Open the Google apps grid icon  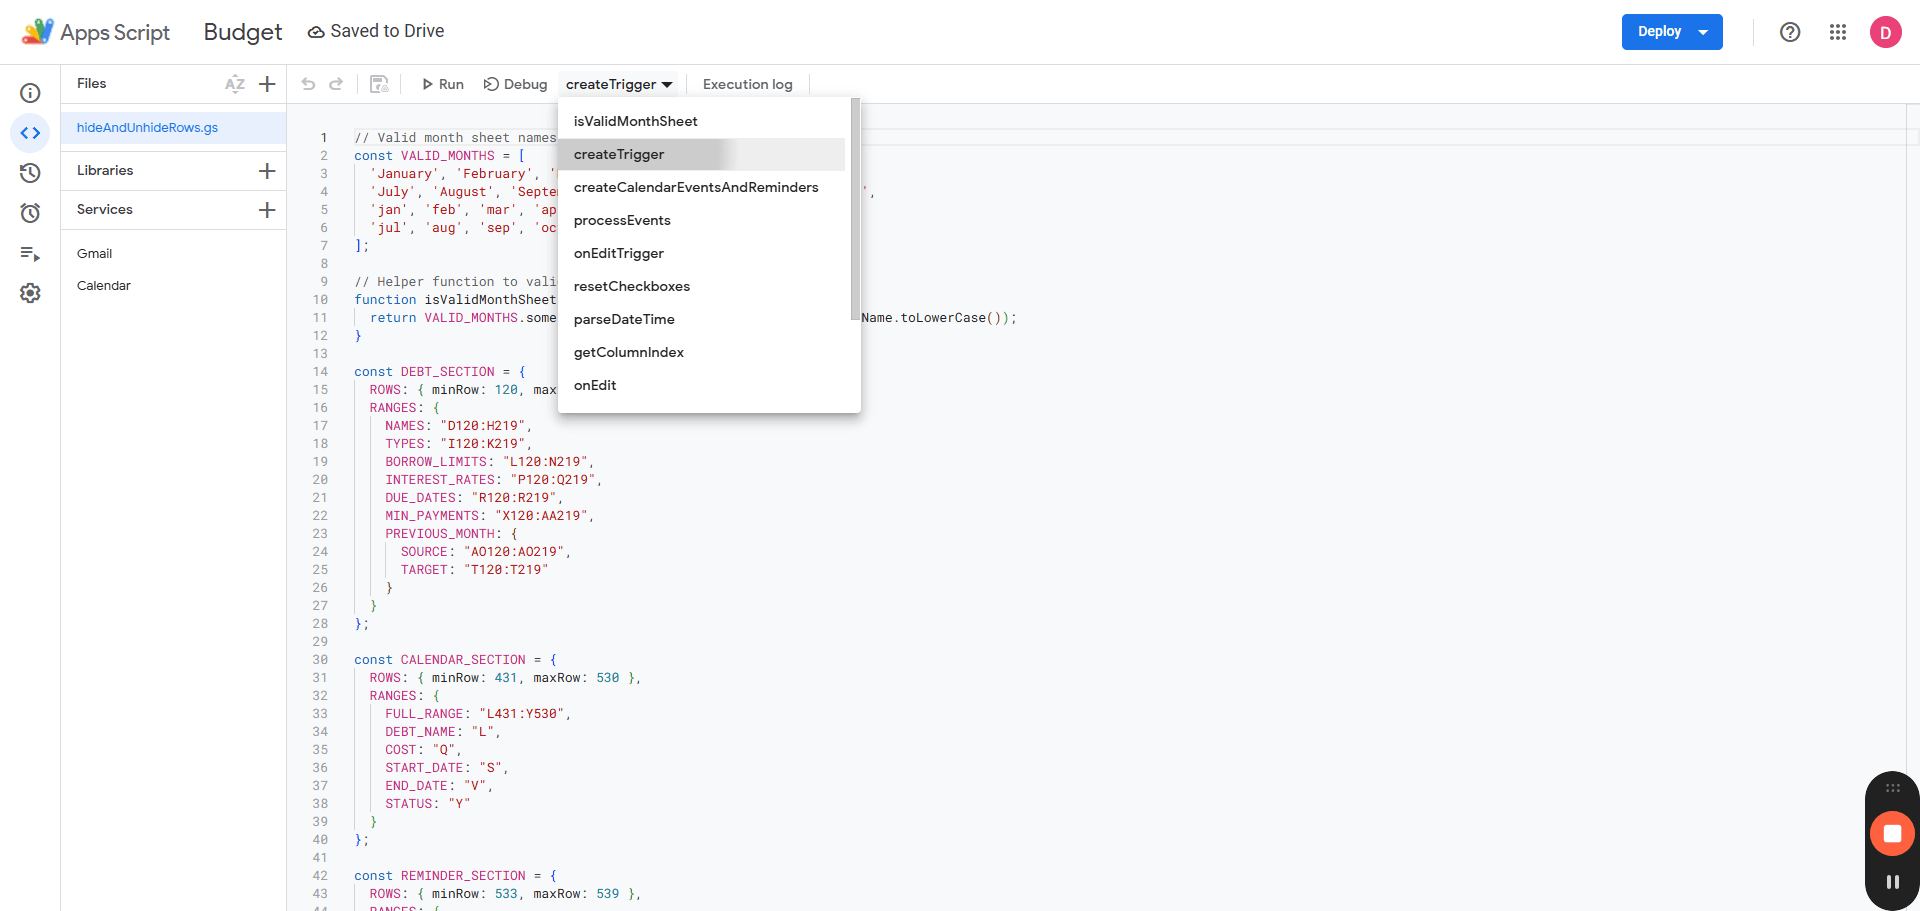[x=1838, y=32]
